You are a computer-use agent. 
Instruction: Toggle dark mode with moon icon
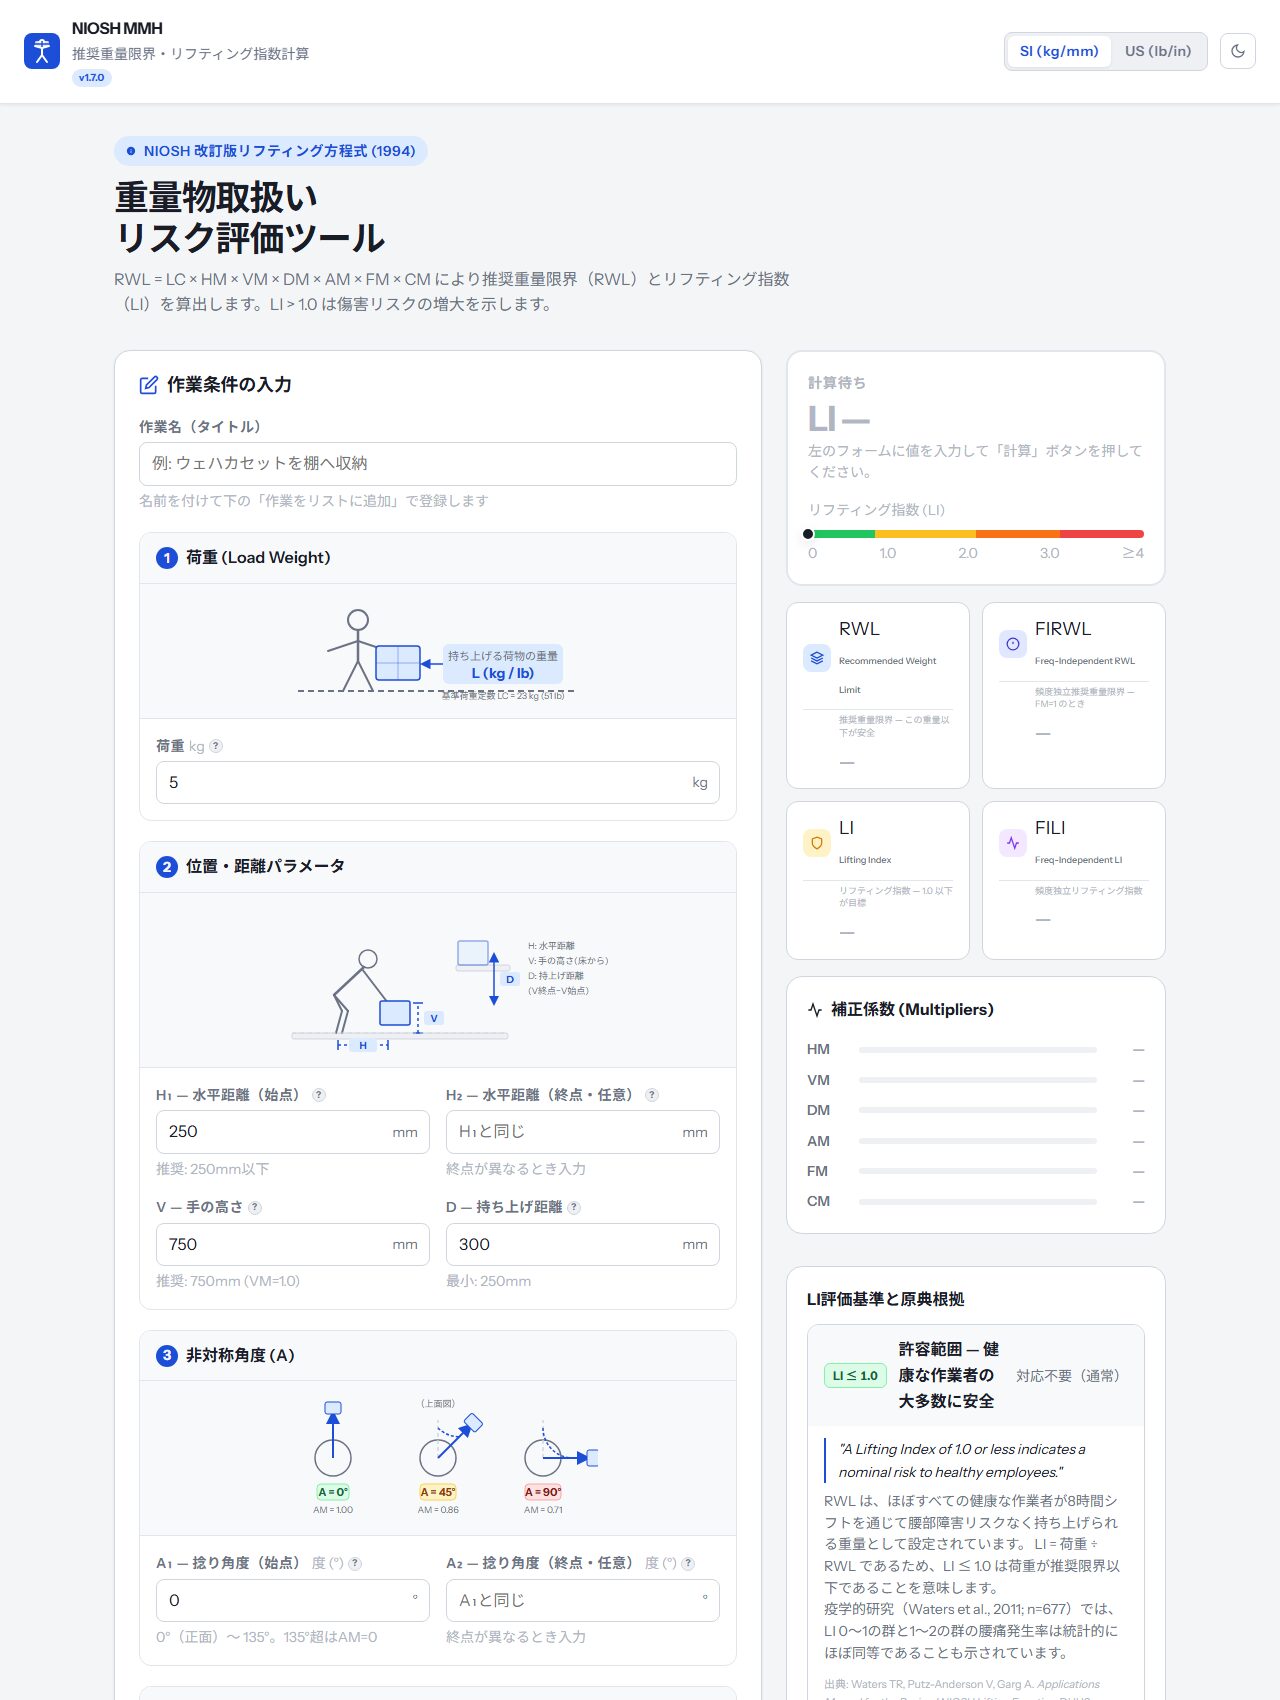point(1238,51)
